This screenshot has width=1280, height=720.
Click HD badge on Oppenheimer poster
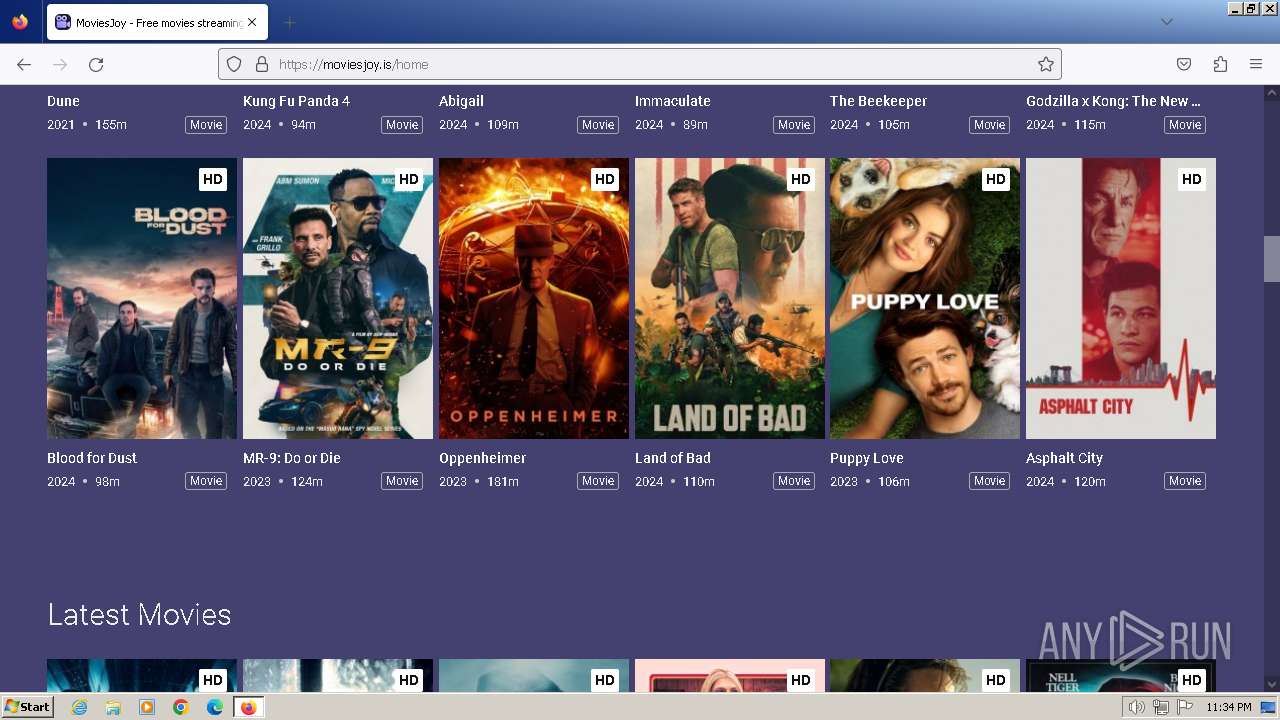point(604,179)
